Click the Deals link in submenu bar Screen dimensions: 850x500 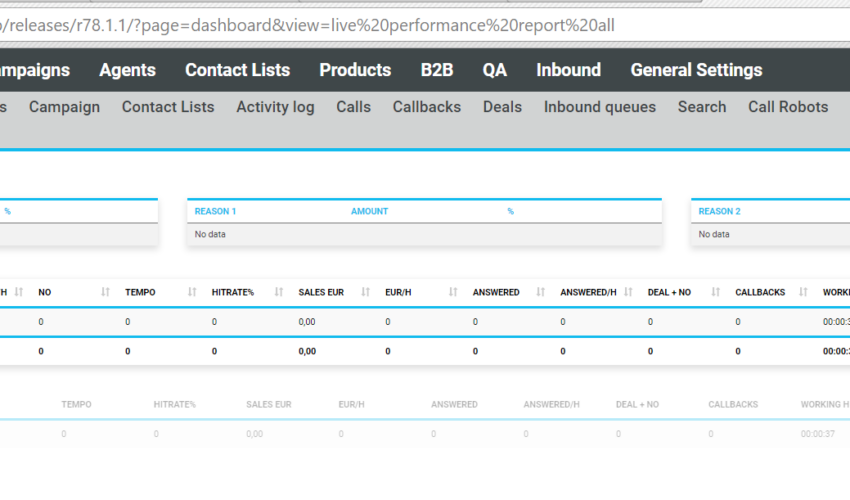point(502,107)
